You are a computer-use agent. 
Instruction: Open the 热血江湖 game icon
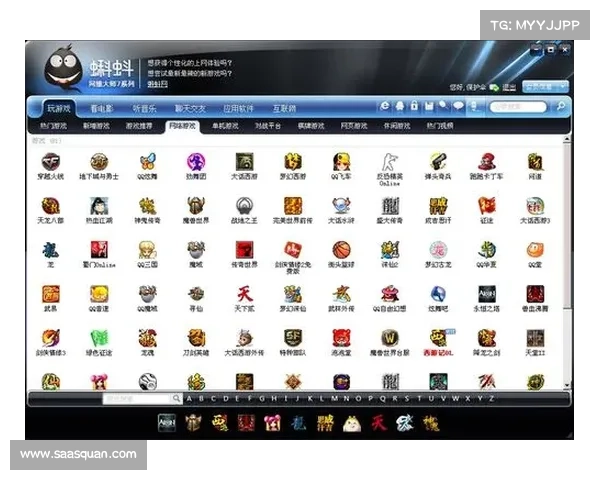tap(99, 206)
